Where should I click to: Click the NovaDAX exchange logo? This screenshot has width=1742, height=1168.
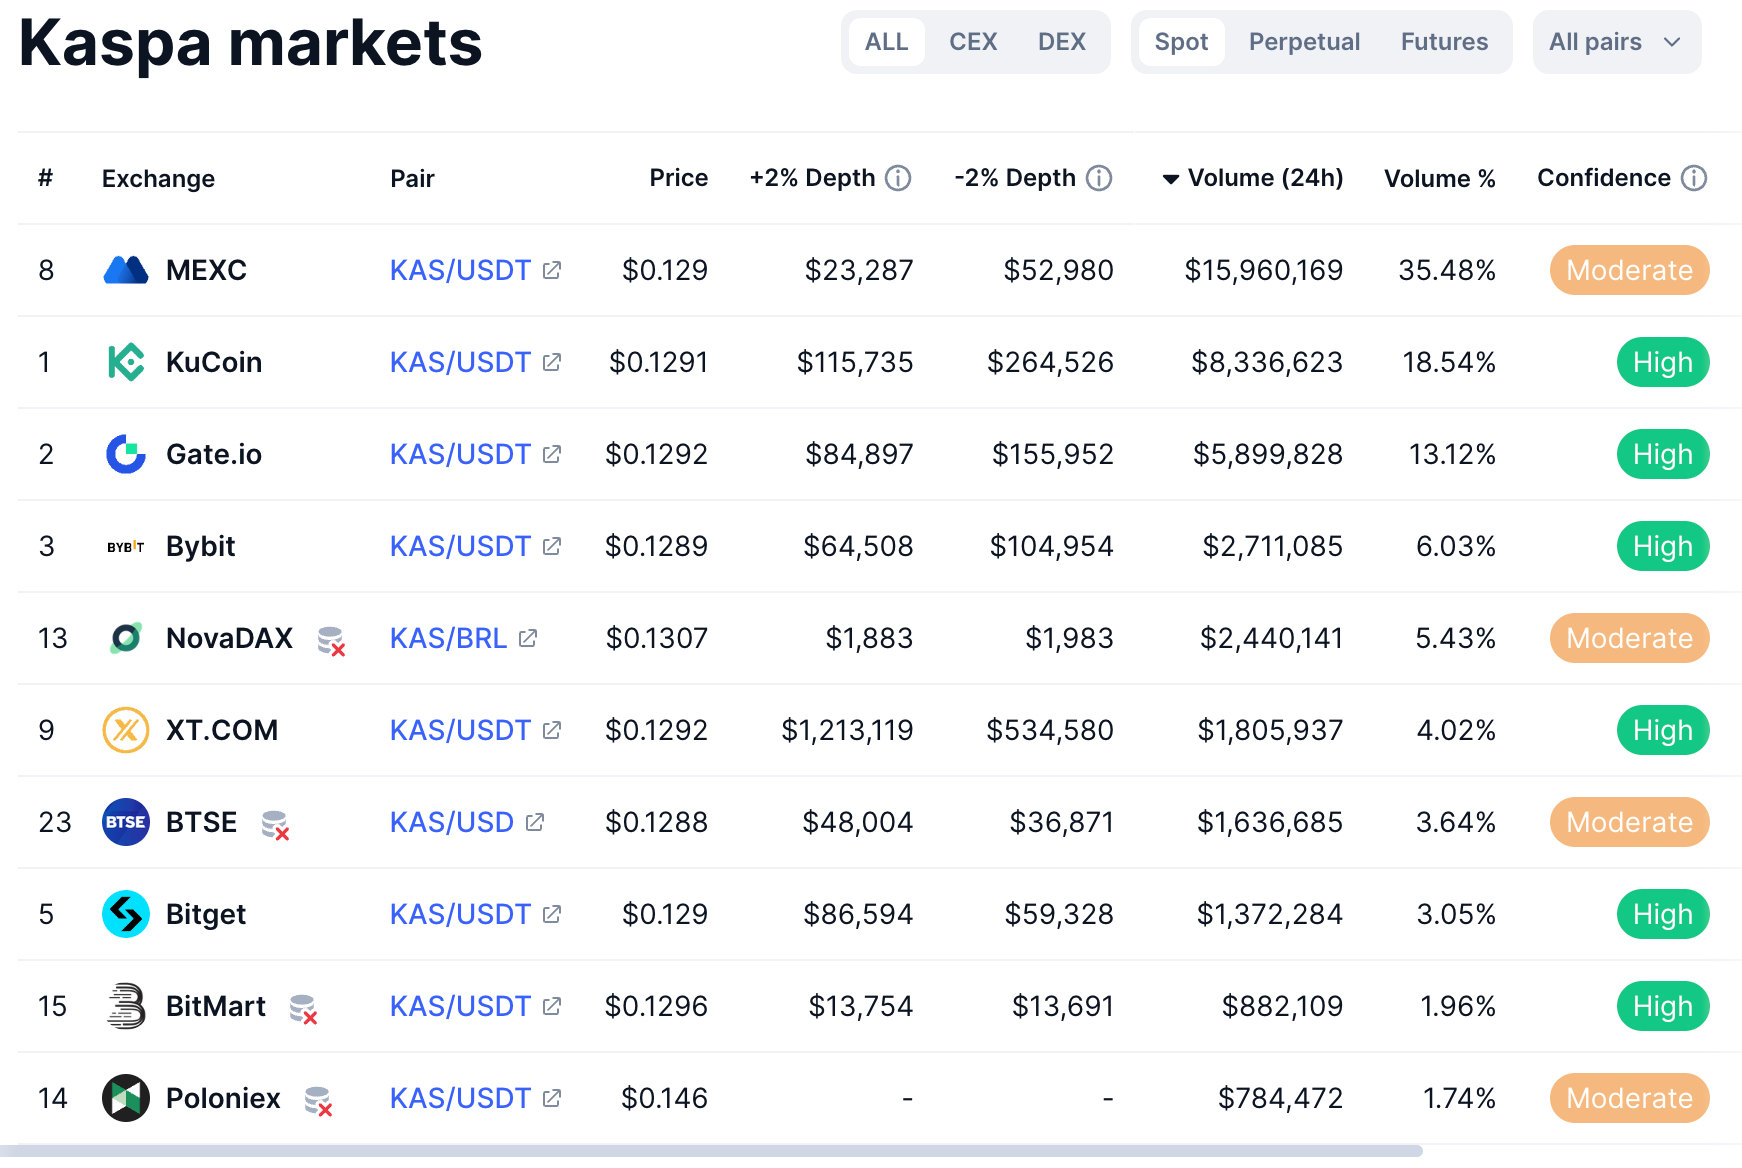coord(126,638)
